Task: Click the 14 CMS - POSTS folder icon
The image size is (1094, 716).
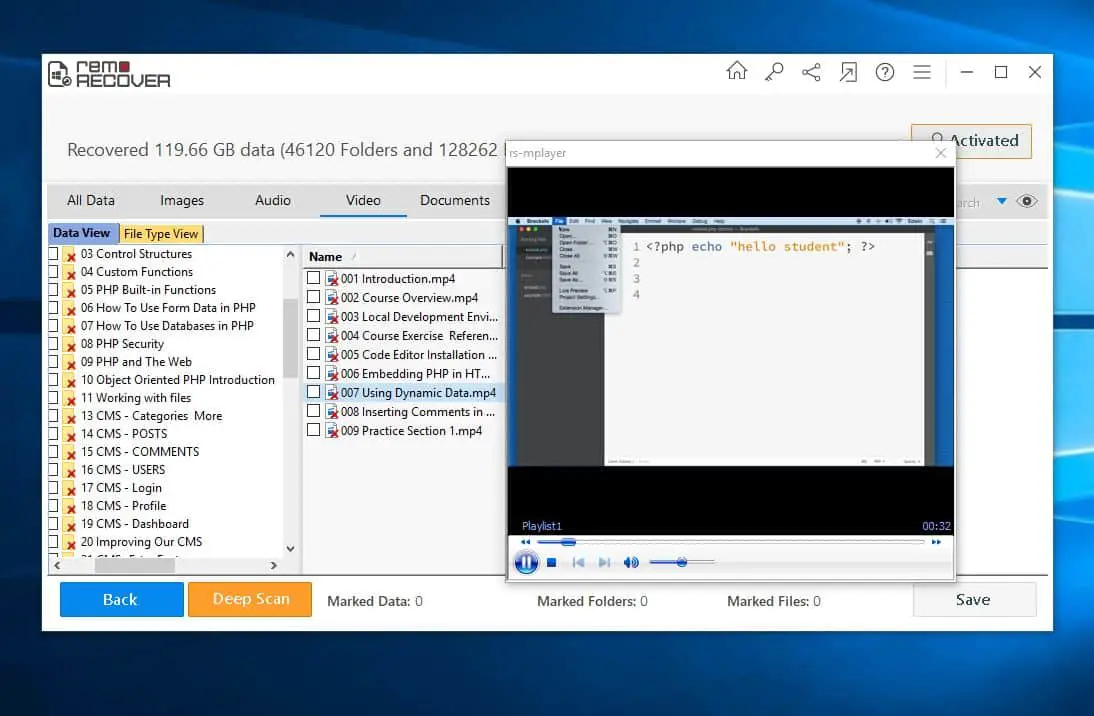Action: point(69,434)
